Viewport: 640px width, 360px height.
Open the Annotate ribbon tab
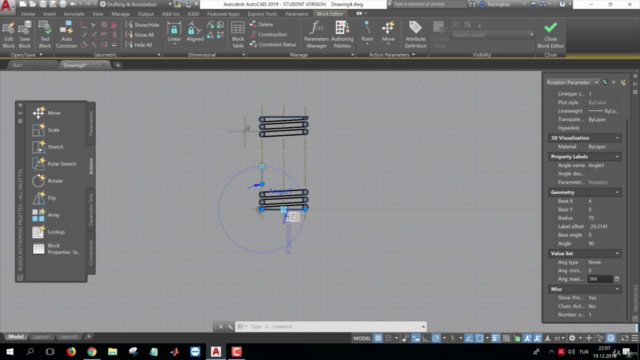click(74, 14)
